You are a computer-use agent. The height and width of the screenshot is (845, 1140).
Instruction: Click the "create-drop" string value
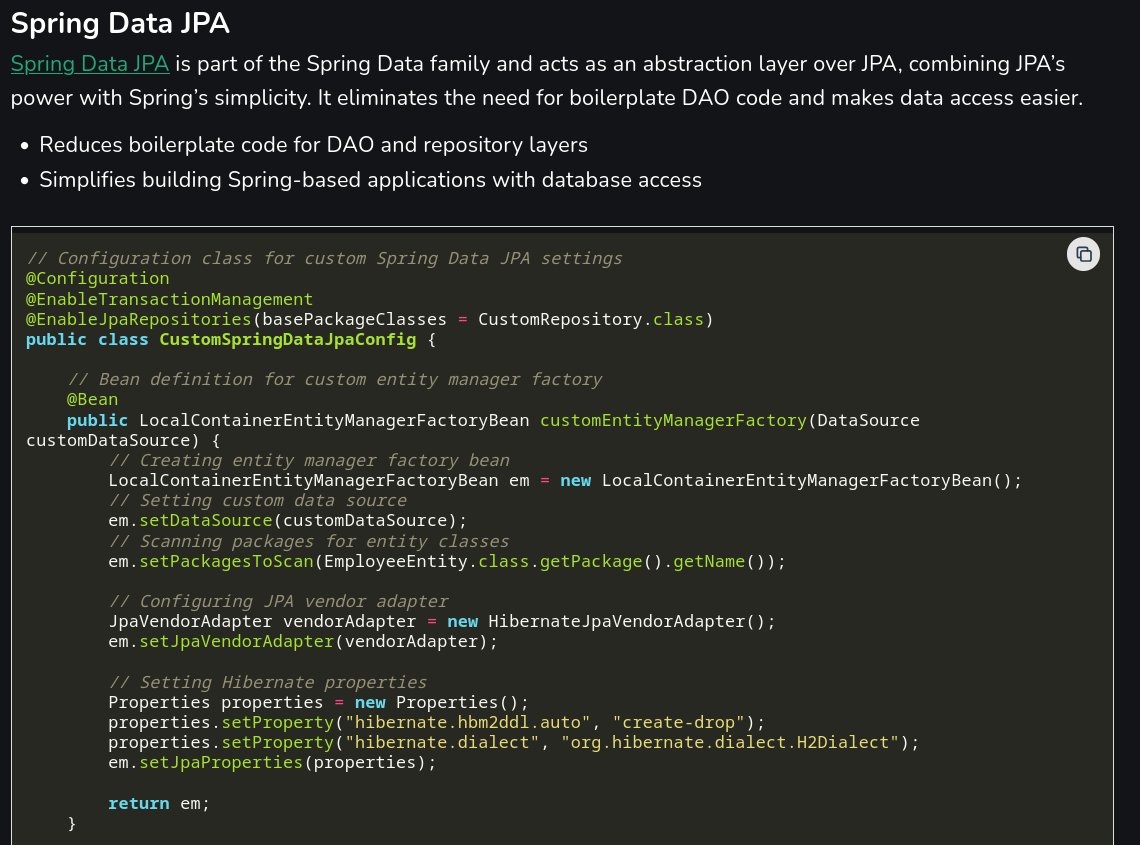678,723
